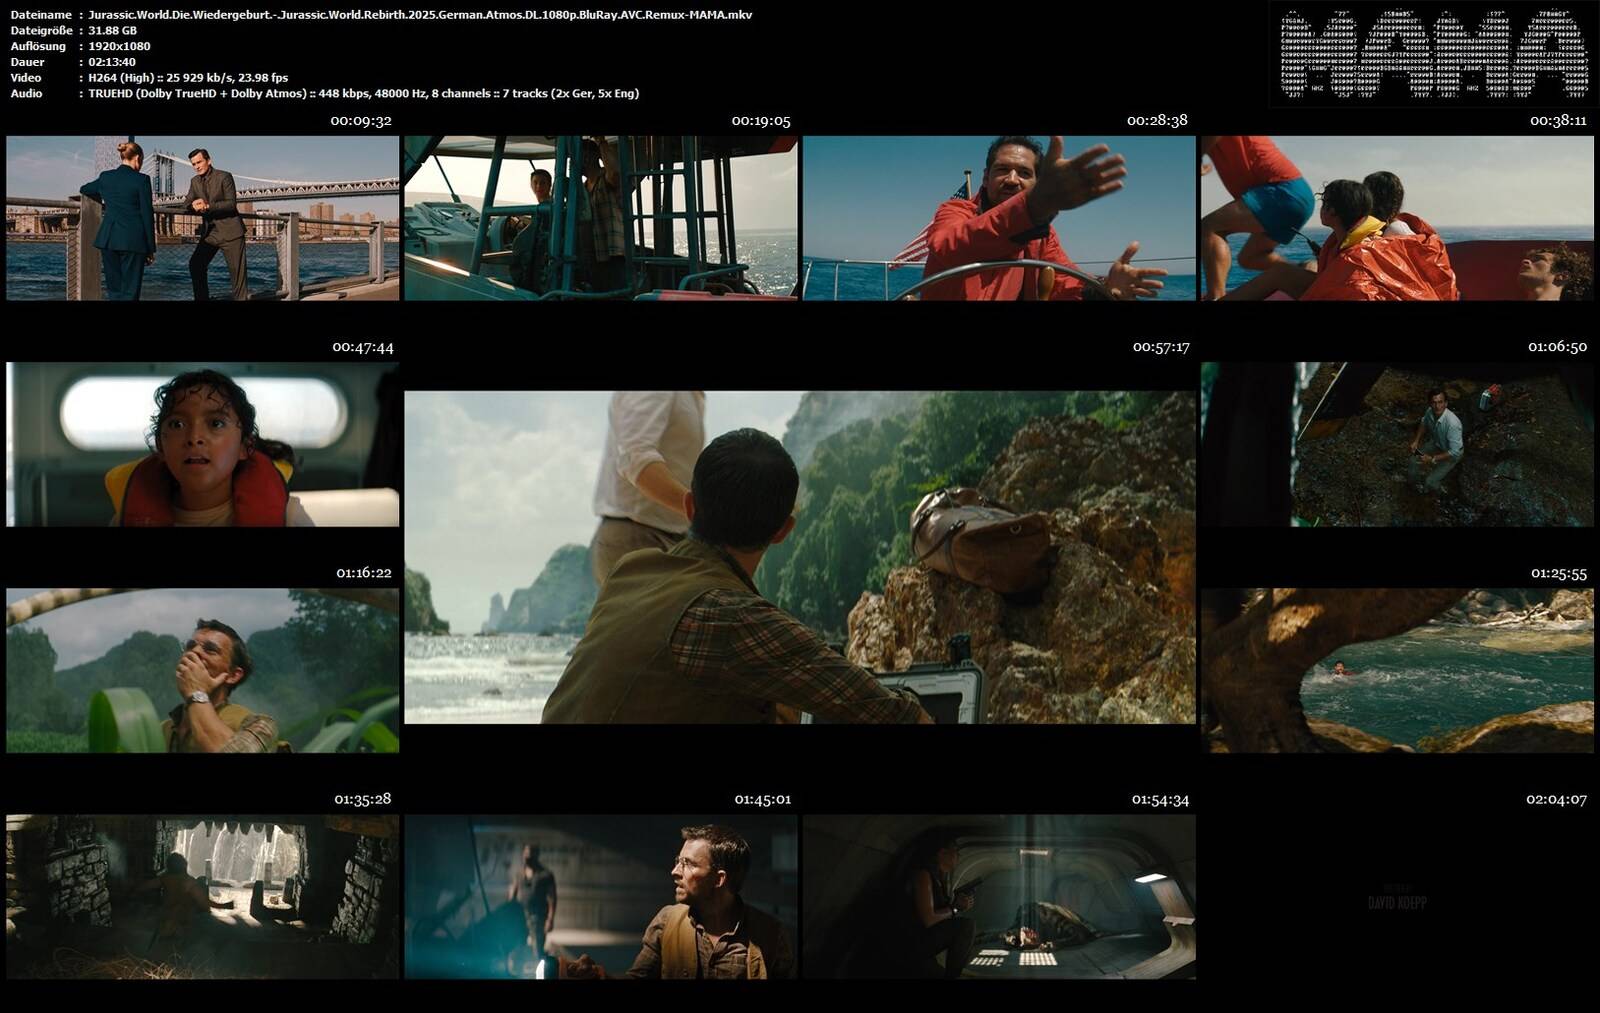1600x1013 pixels.
Task: Open the 00:38:11 thumbnail with orange raft
Action: click(1397, 218)
